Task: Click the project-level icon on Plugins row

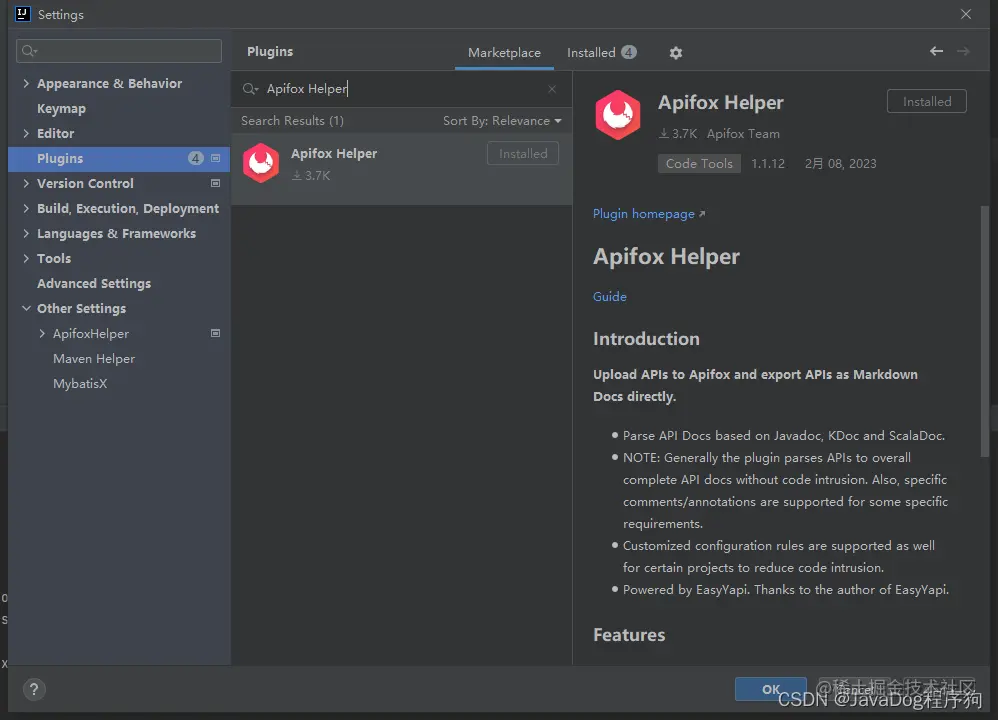Action: point(216,159)
